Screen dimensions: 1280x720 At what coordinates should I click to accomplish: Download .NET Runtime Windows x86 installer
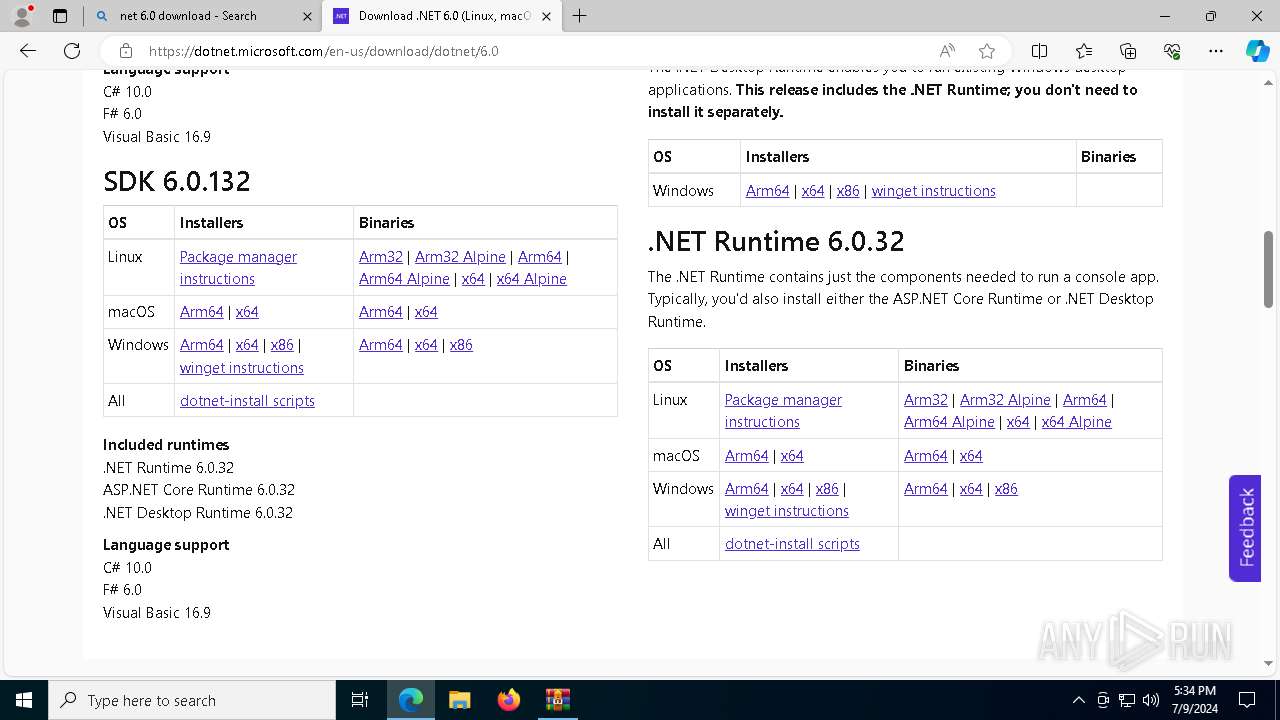827,489
